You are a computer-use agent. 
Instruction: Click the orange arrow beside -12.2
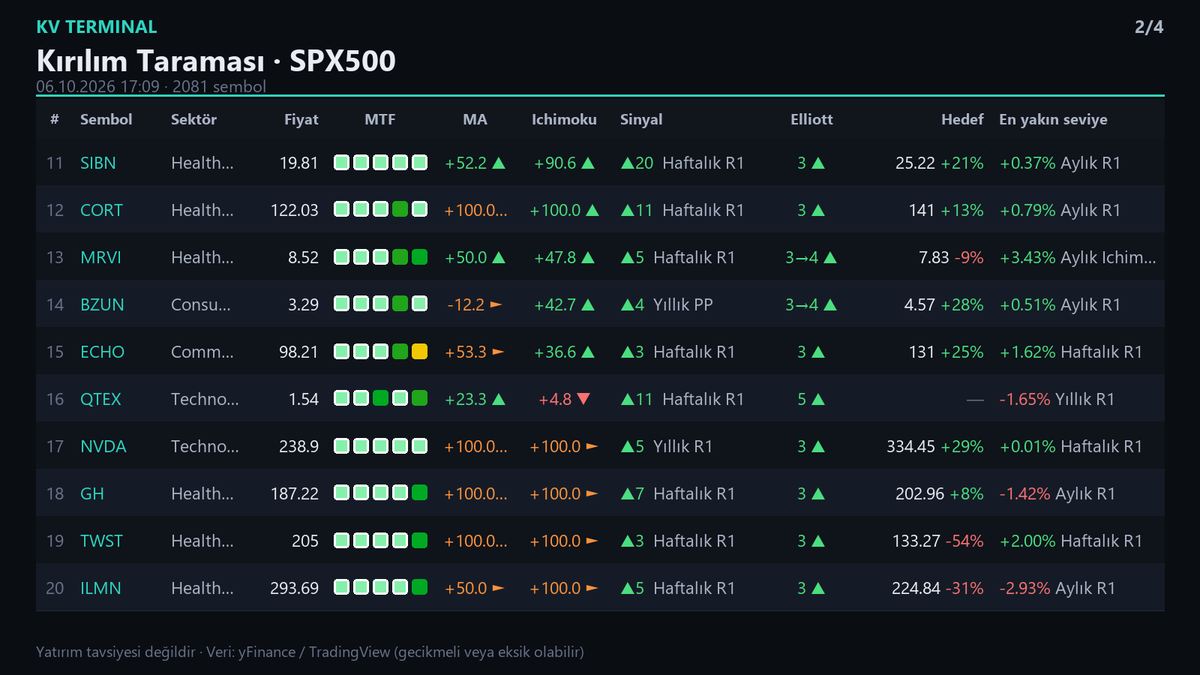coord(496,305)
